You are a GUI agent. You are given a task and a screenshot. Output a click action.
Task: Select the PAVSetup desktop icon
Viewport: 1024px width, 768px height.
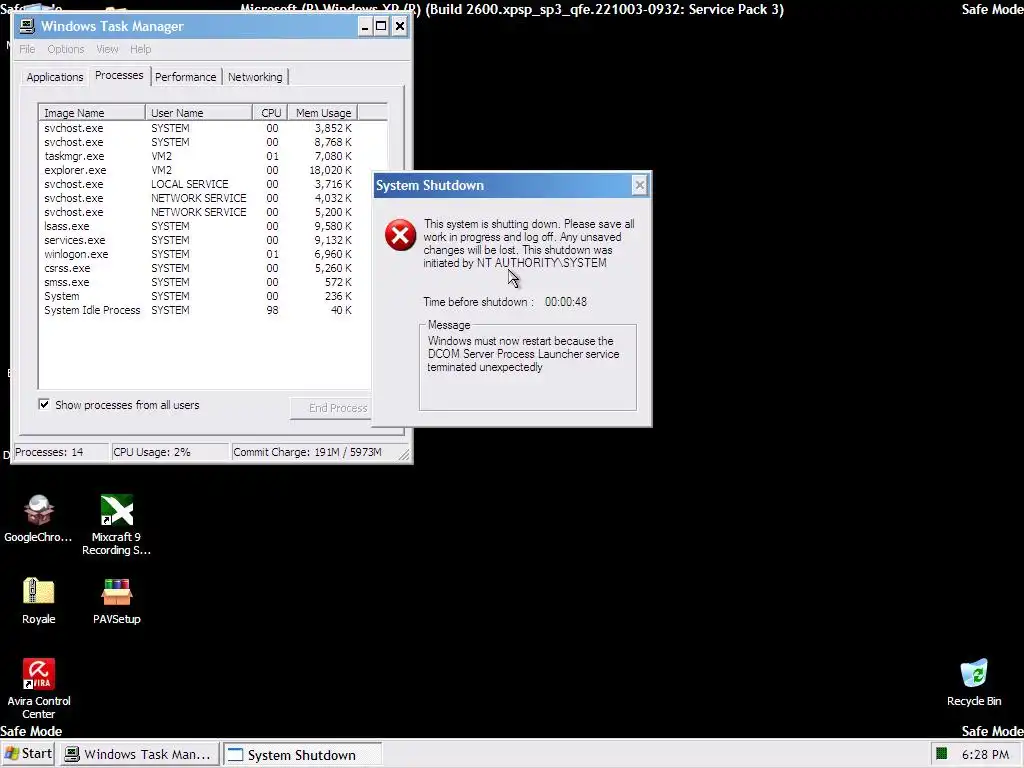tap(116, 601)
